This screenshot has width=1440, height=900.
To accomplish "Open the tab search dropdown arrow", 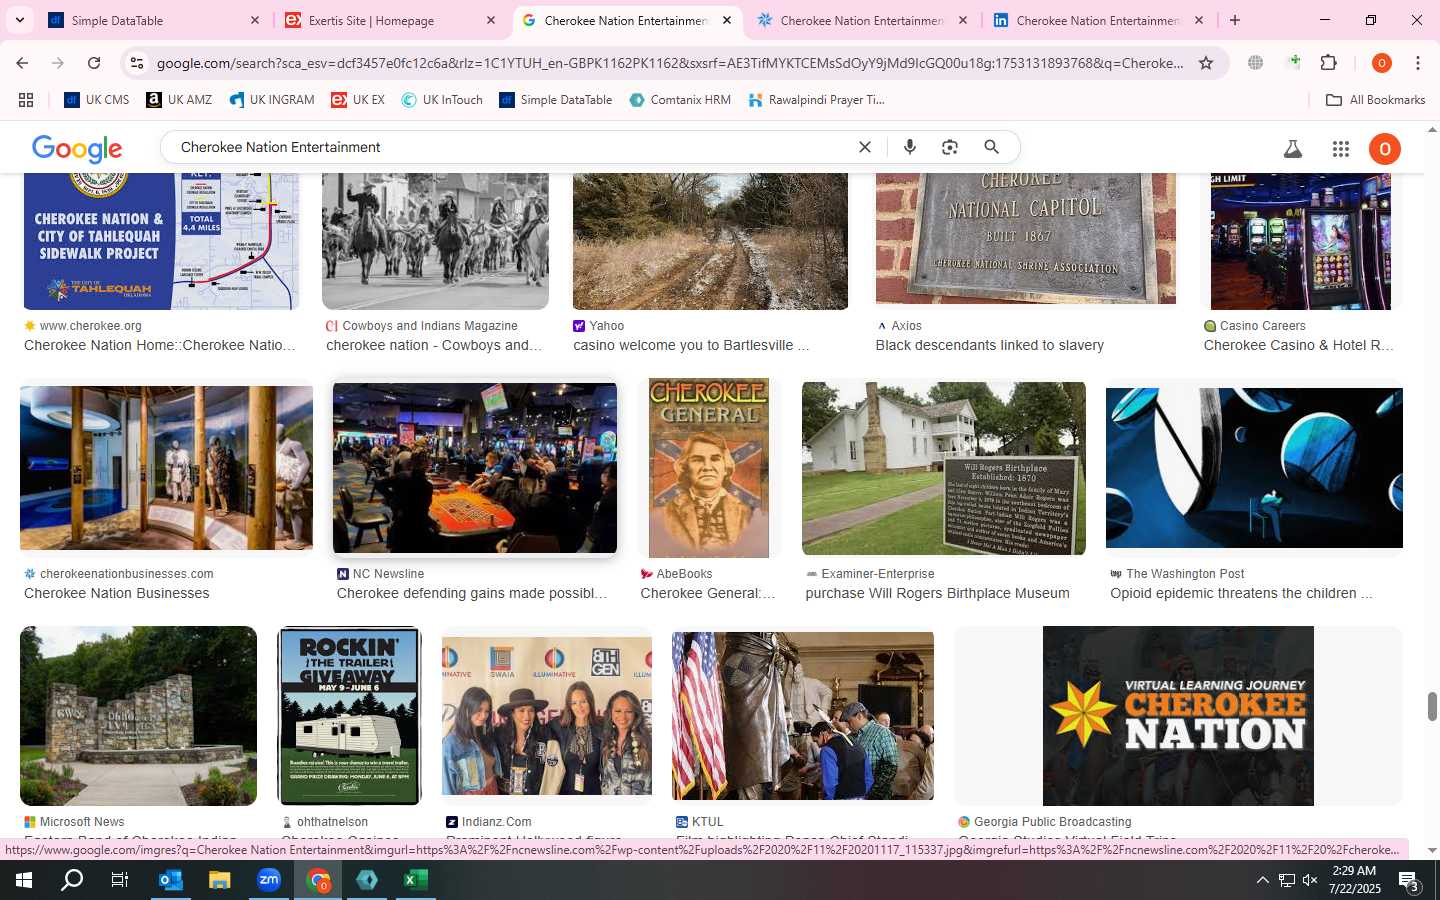I will pyautogui.click(x=19, y=20).
